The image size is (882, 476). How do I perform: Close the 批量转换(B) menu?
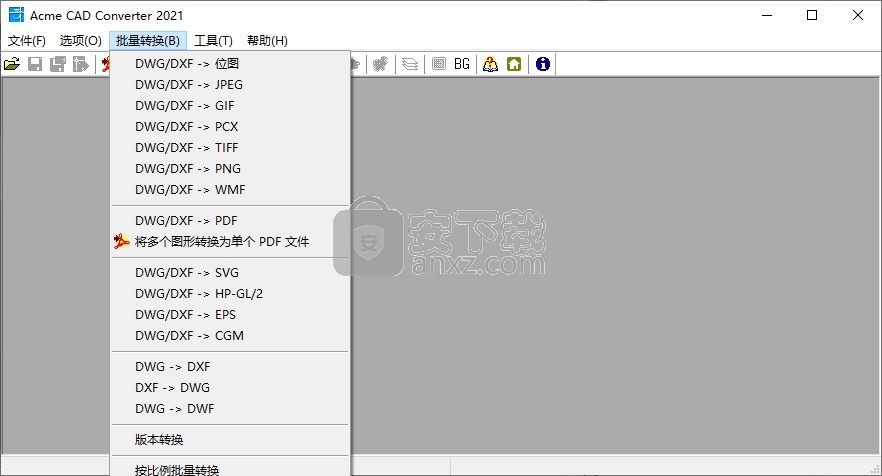tap(148, 41)
